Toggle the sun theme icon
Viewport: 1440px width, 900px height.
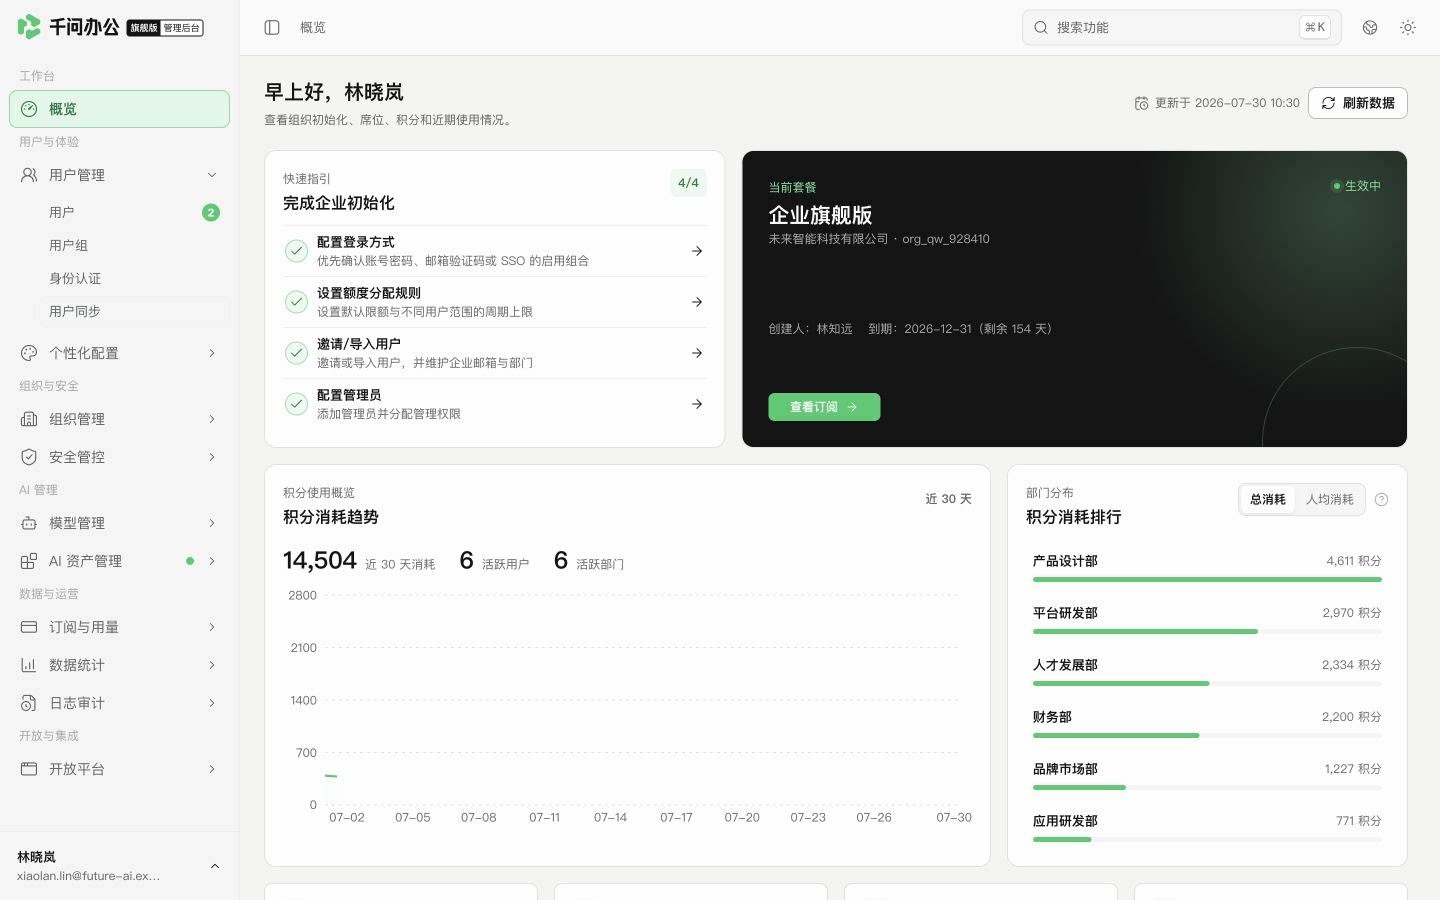click(x=1408, y=27)
